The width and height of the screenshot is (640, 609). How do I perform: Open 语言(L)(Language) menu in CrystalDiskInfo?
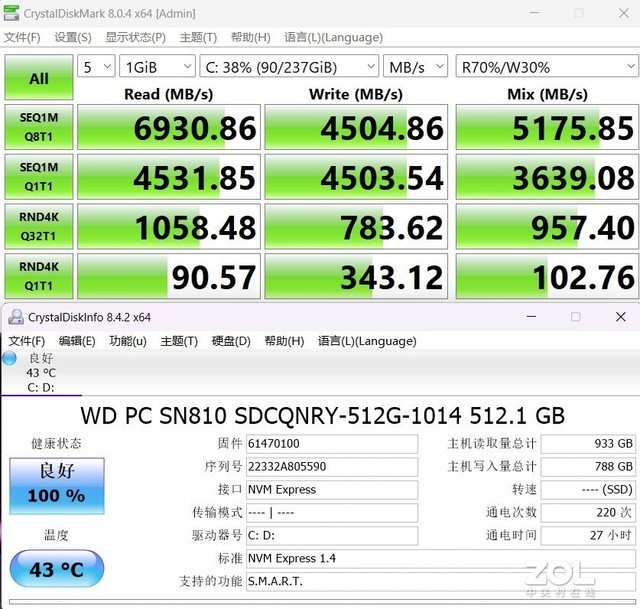tap(367, 341)
